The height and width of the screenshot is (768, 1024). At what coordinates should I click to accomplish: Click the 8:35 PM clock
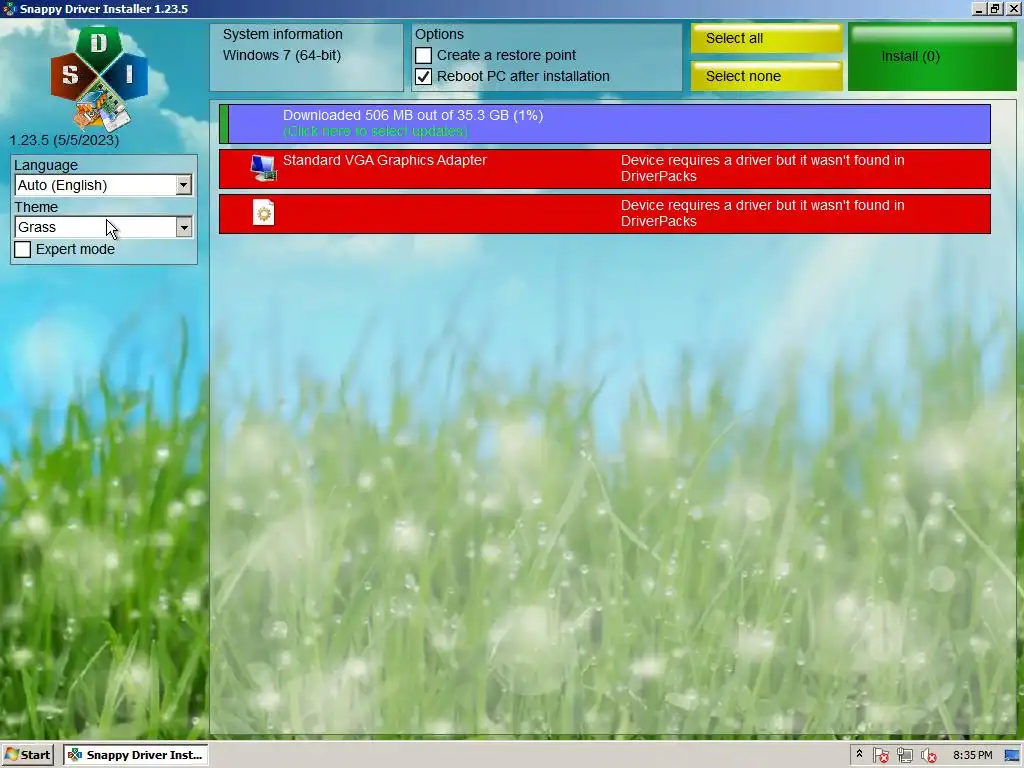(972, 755)
